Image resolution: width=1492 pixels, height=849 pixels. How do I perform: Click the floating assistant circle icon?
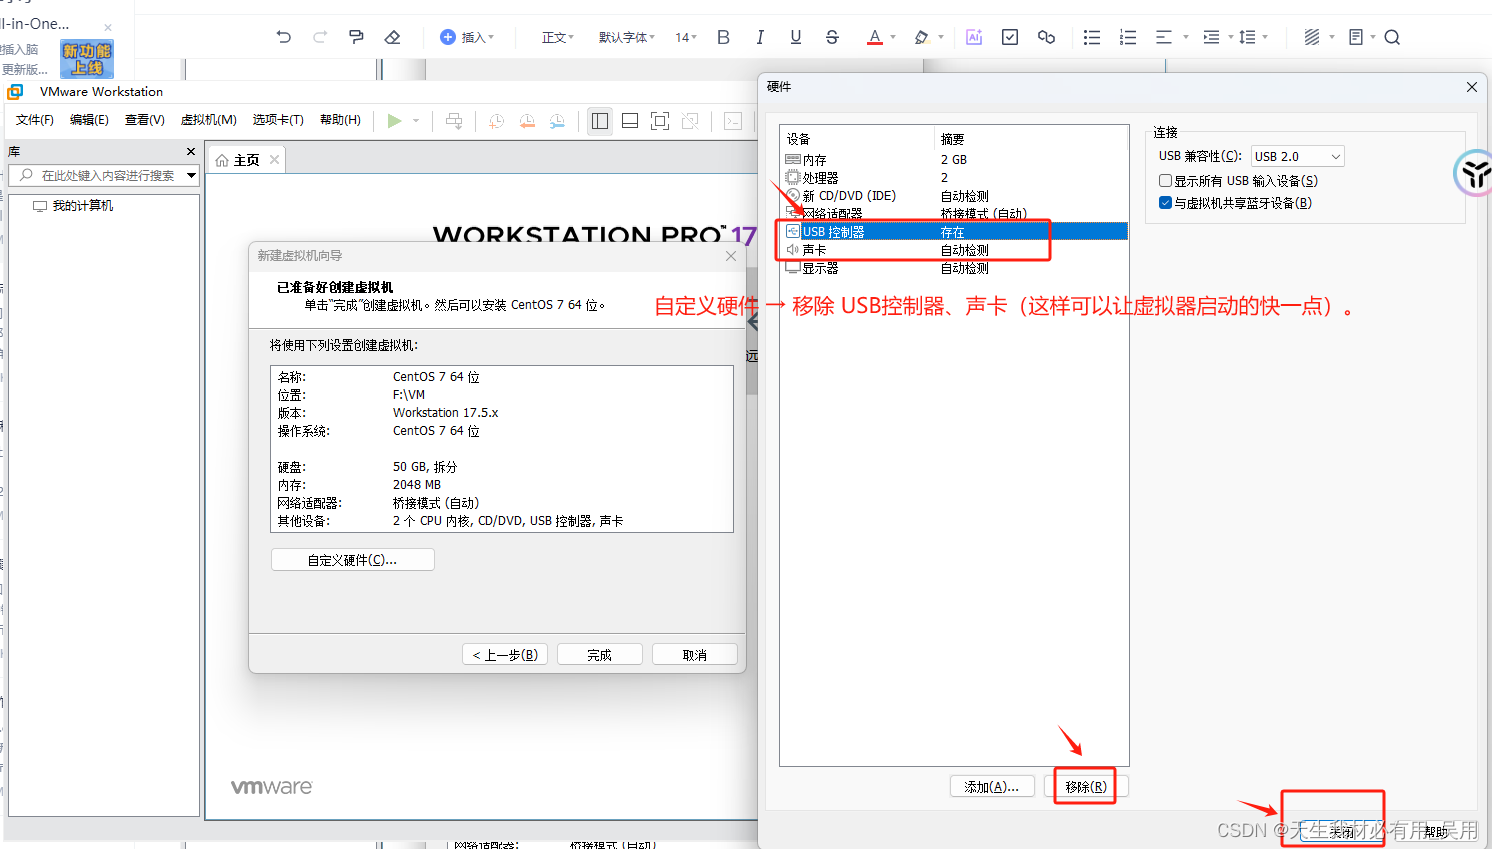click(1474, 174)
